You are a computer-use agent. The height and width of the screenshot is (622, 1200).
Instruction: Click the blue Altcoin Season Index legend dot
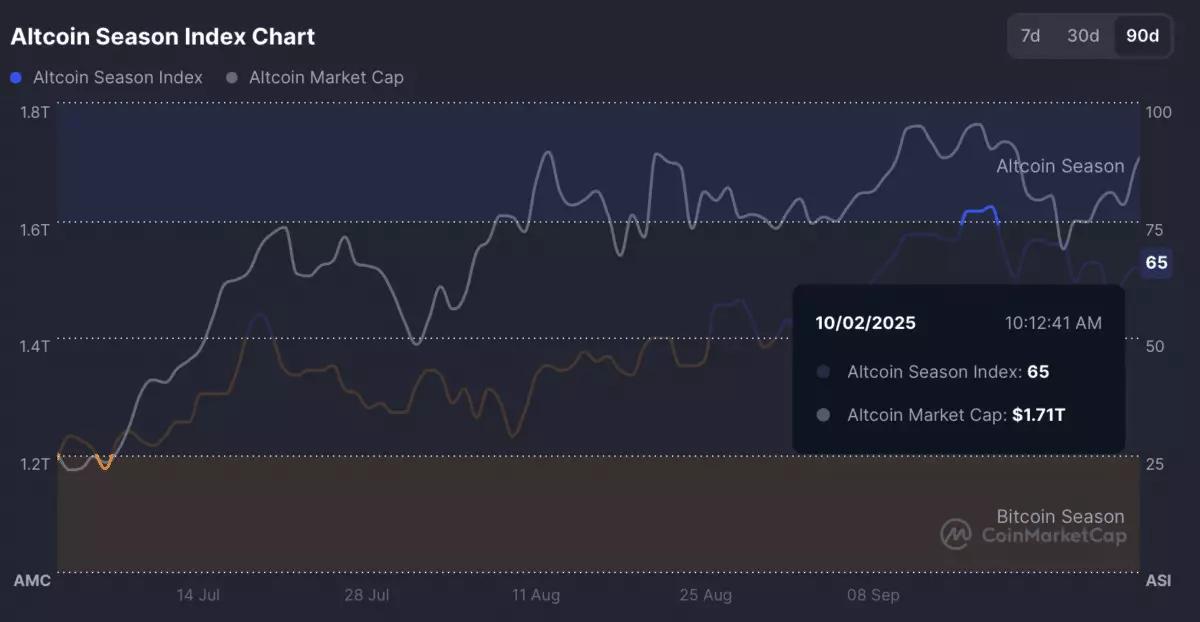click(15, 77)
